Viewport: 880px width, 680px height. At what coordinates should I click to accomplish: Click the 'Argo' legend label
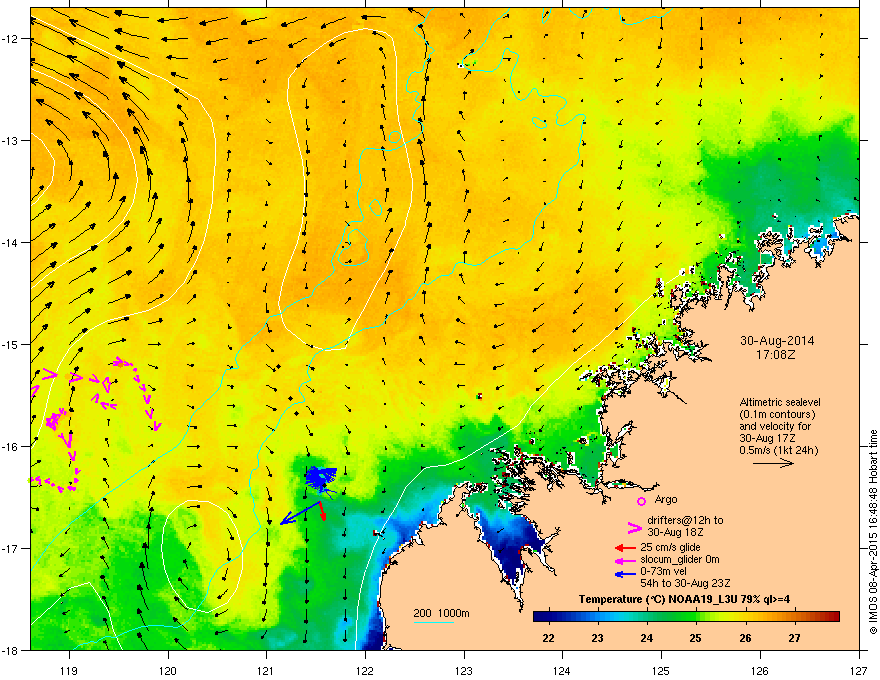click(666, 499)
